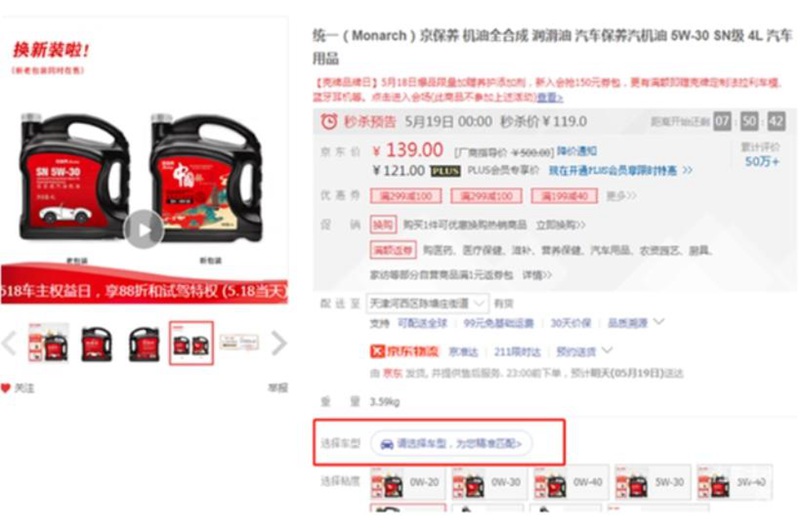Click the car icon in vehicle selector
Image resolution: width=800 pixels, height=528 pixels.
(387, 444)
